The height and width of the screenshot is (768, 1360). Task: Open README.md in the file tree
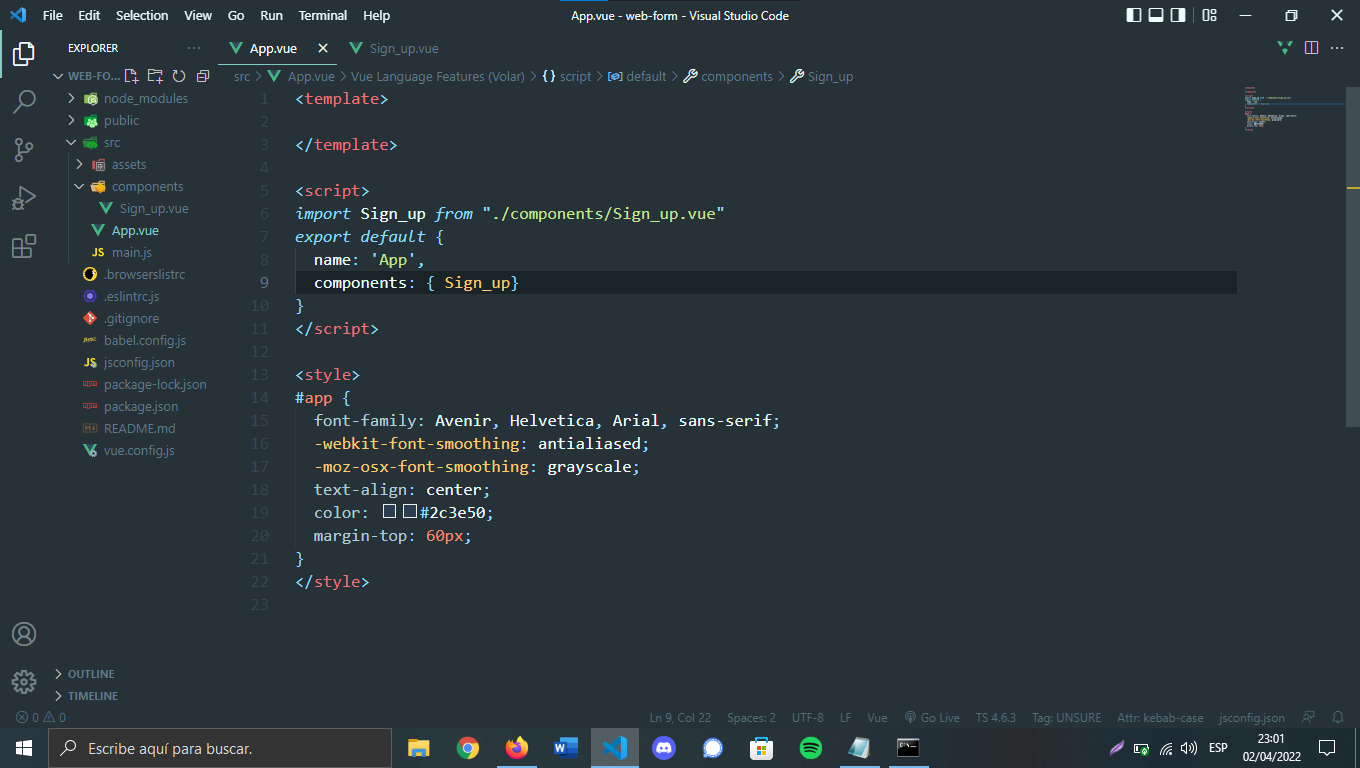(139, 428)
